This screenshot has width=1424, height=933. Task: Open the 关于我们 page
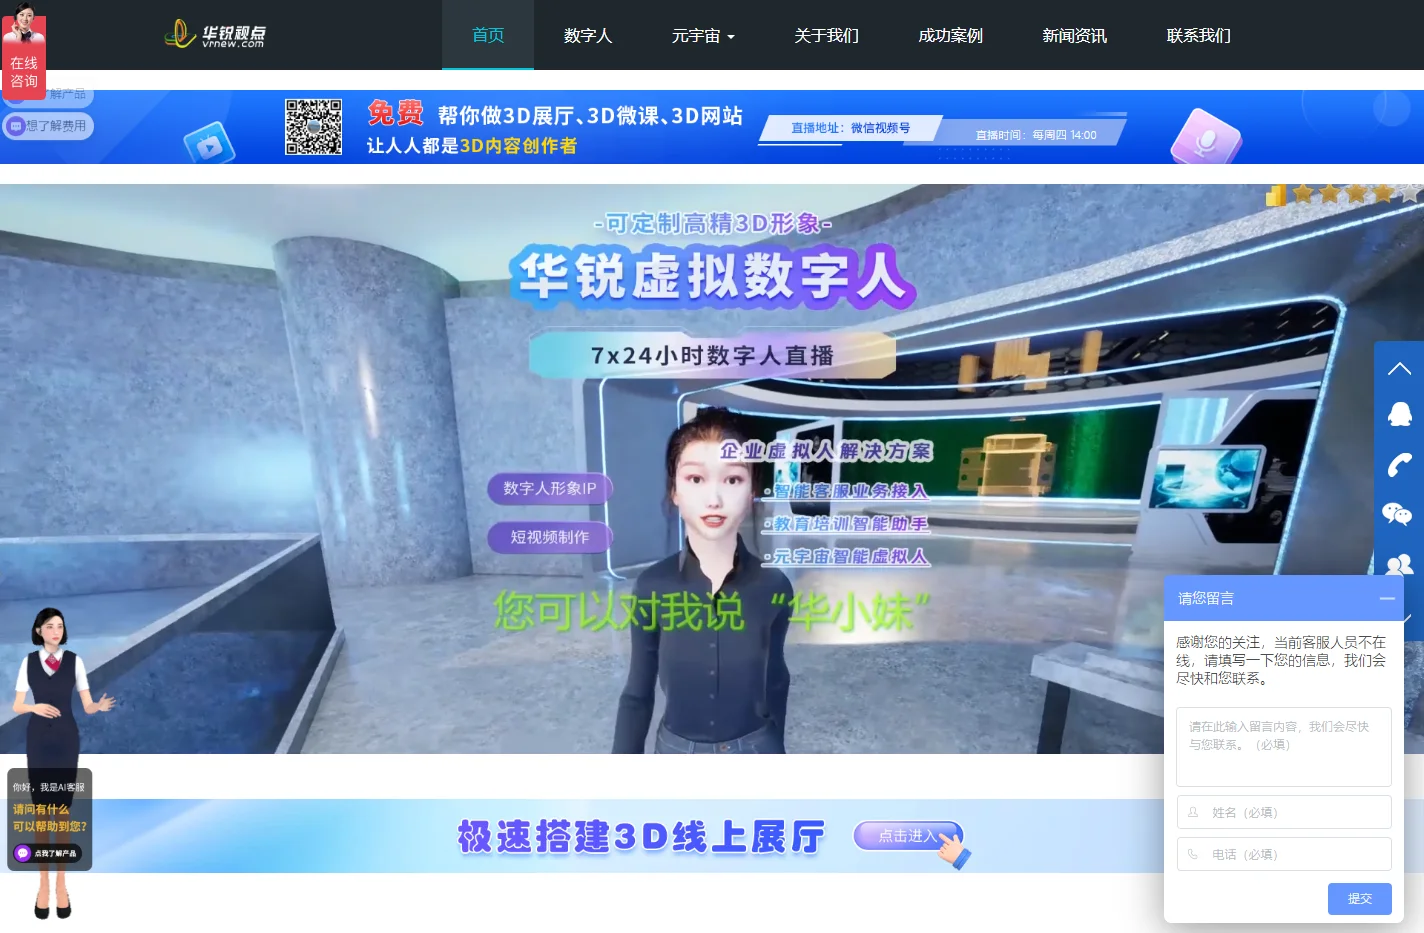(x=827, y=36)
